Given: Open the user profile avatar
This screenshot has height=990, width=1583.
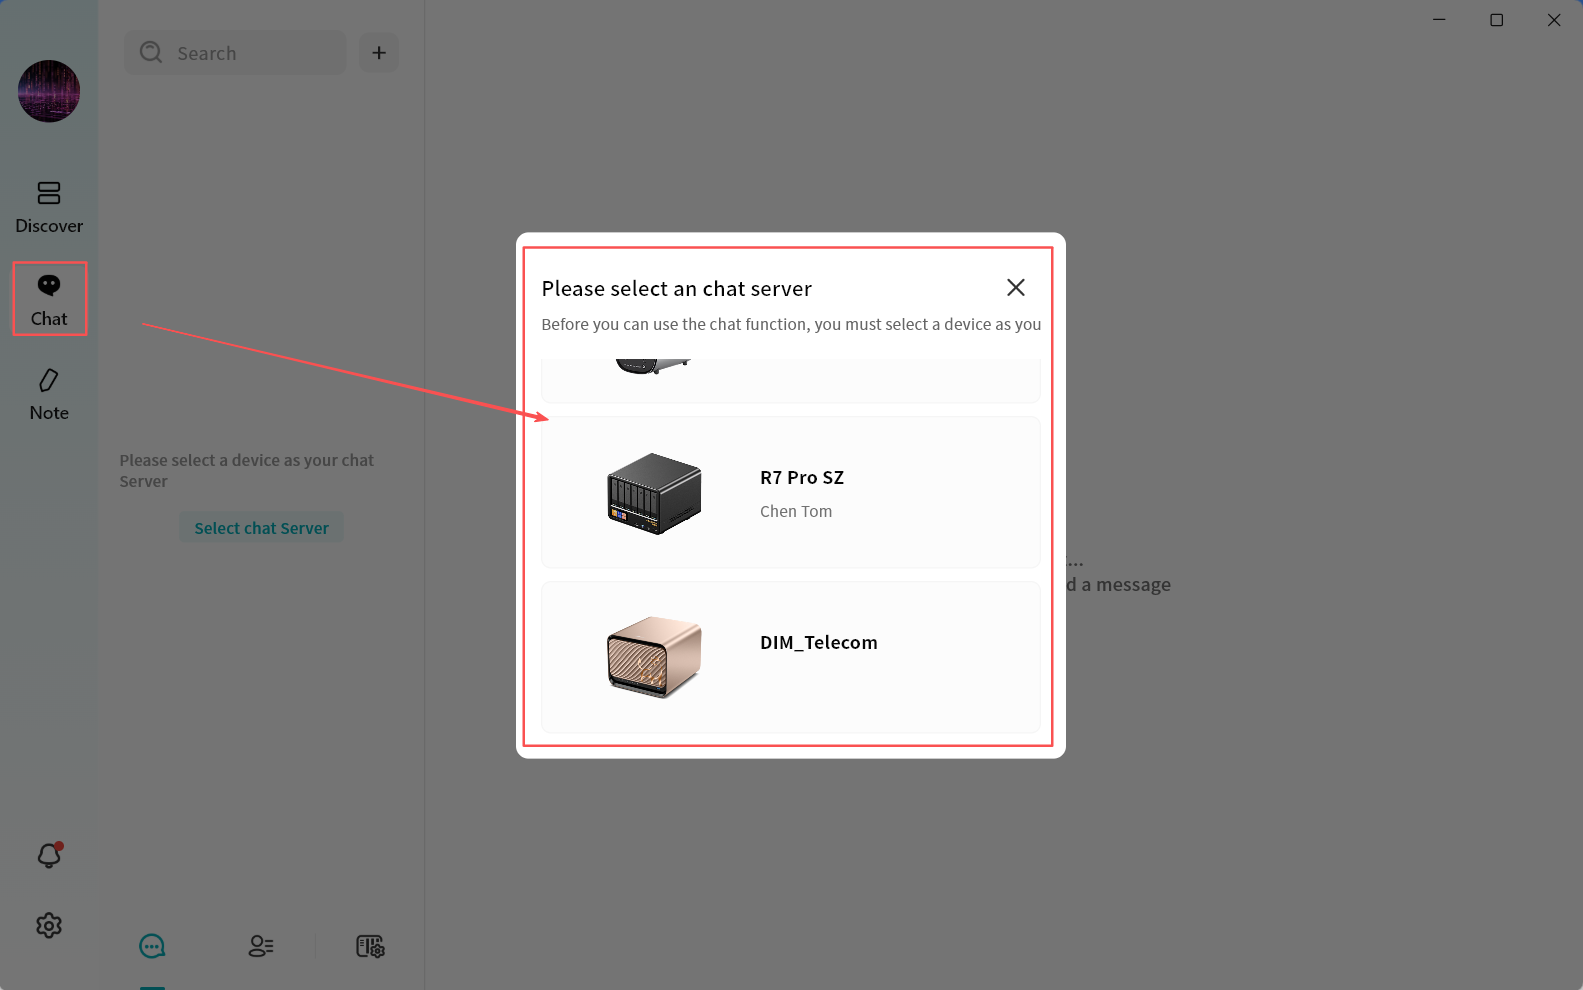Looking at the screenshot, I should (49, 91).
